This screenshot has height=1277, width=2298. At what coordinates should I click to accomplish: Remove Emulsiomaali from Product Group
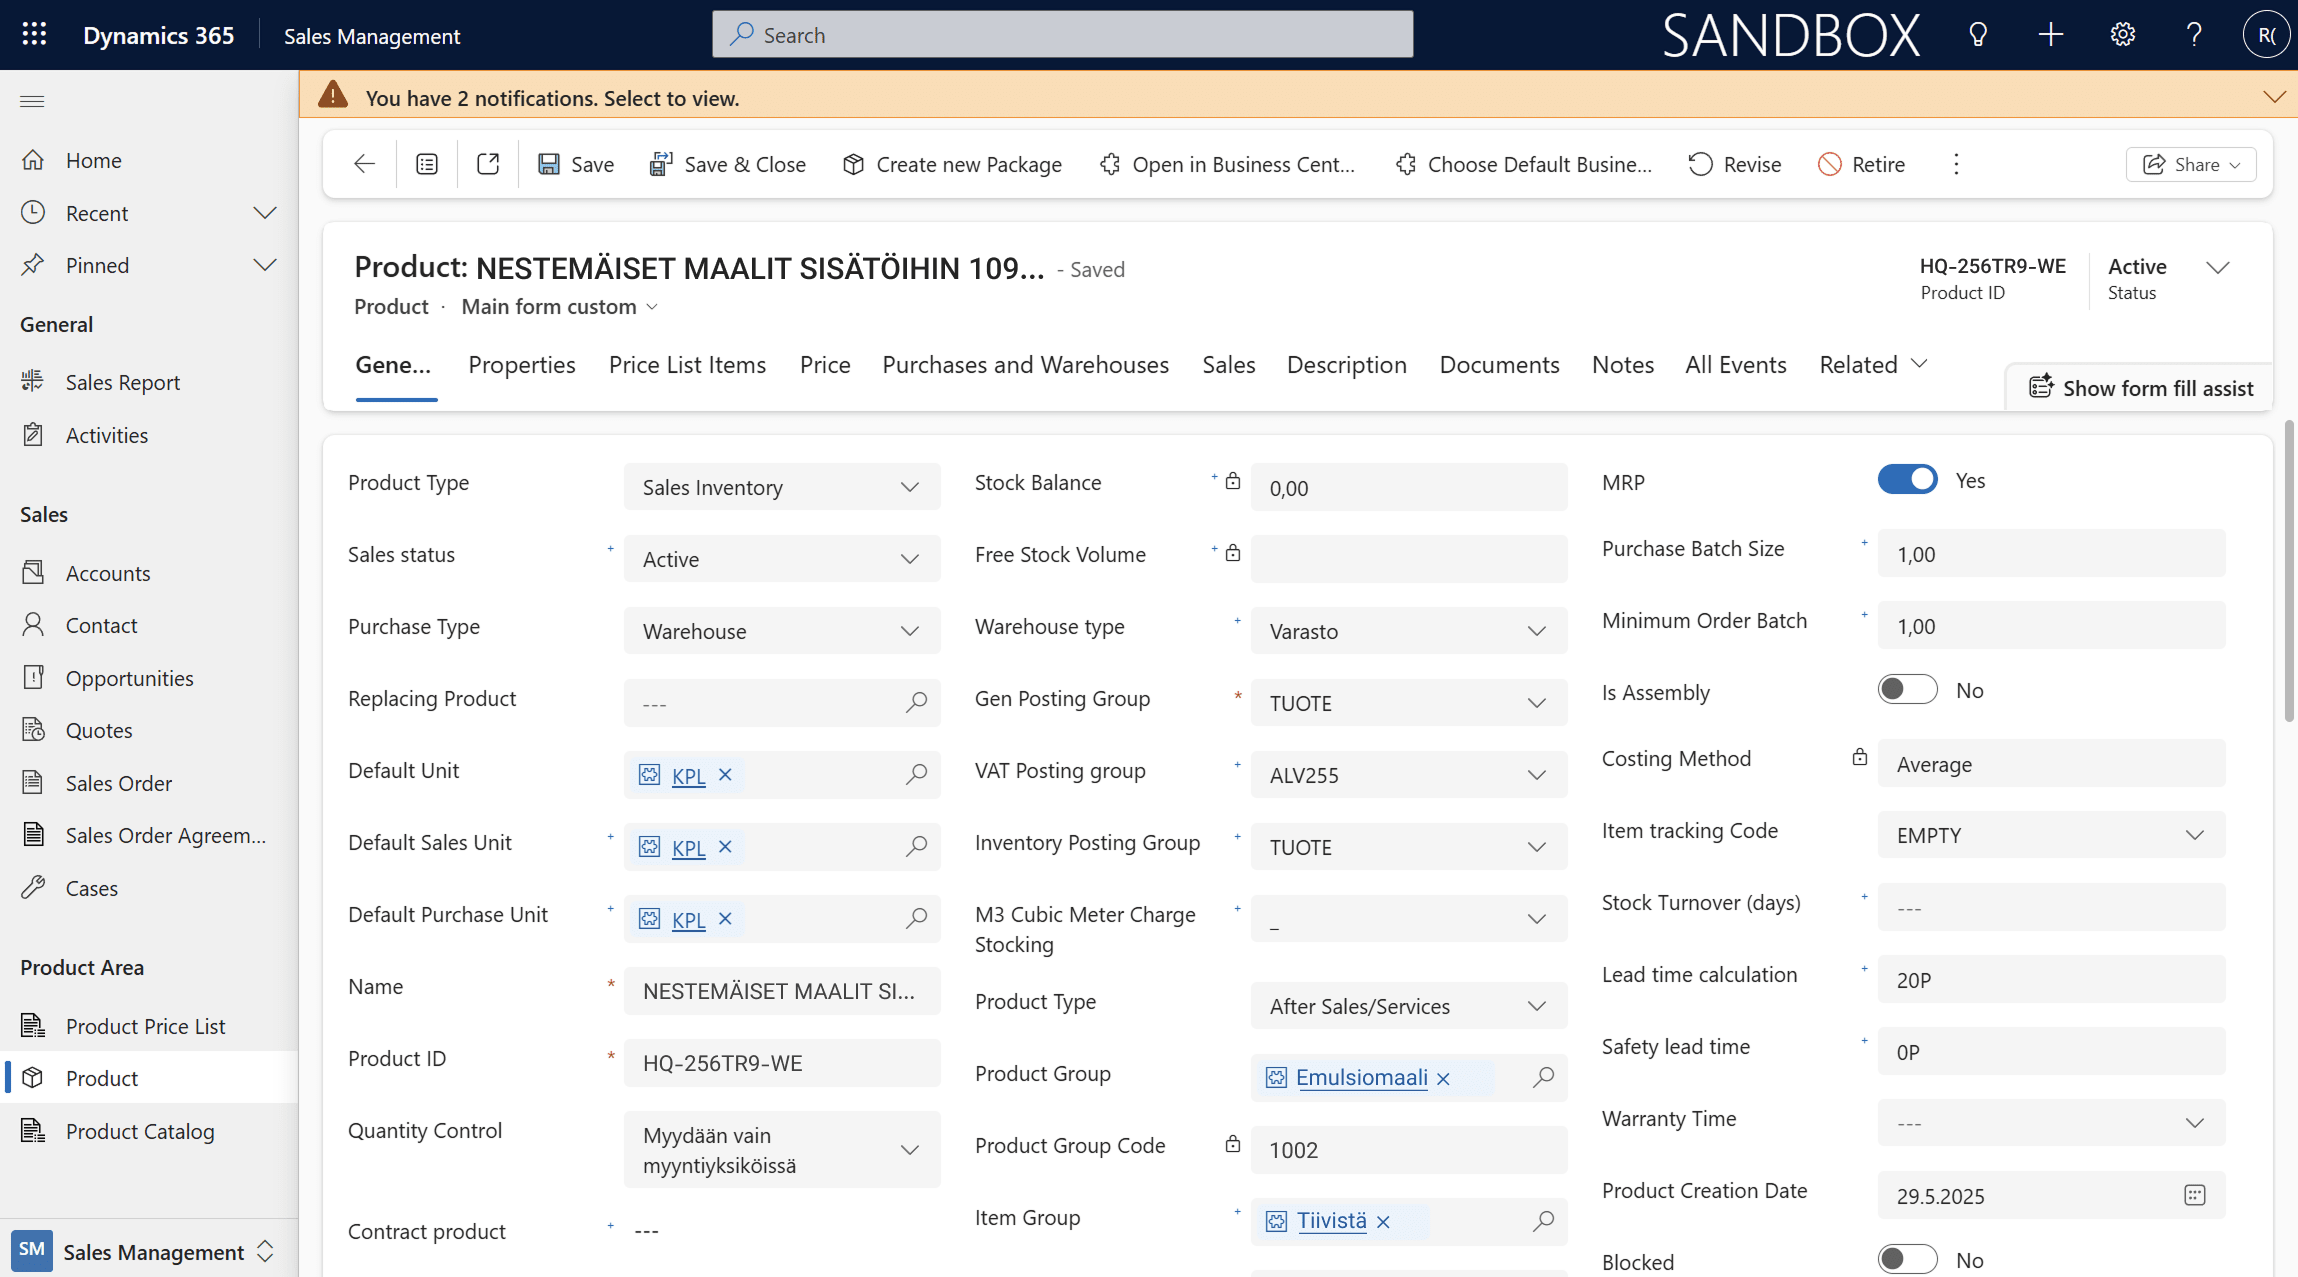pyautogui.click(x=1443, y=1078)
